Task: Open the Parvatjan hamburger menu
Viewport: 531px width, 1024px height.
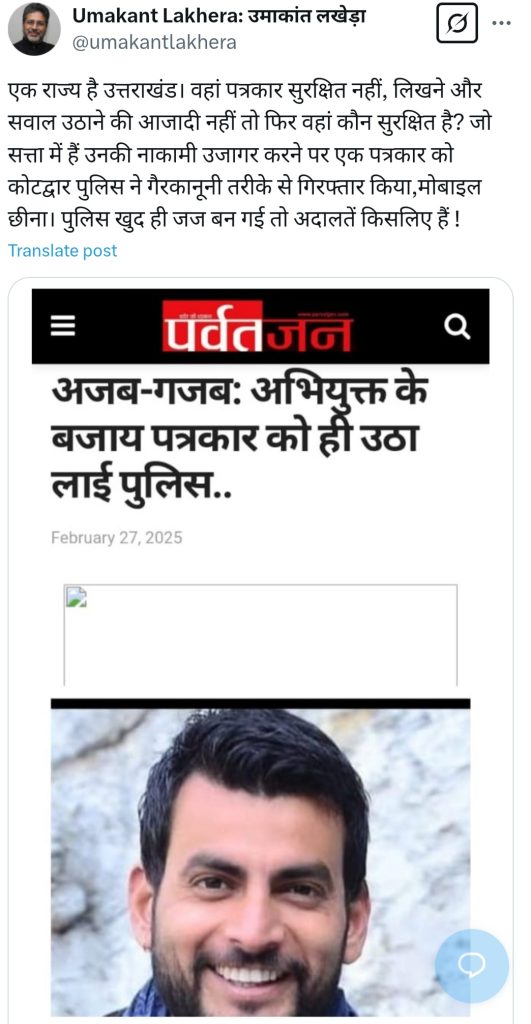Action: [63, 325]
